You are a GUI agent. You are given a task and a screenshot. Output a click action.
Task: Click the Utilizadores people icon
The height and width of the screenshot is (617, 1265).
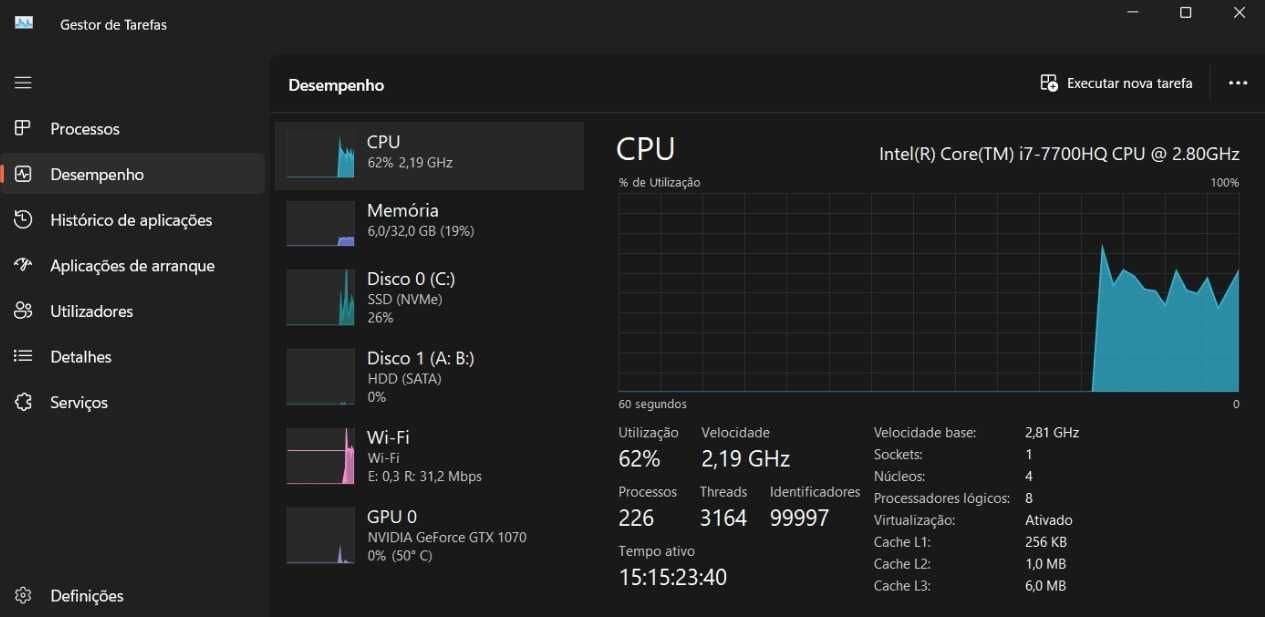click(x=23, y=311)
